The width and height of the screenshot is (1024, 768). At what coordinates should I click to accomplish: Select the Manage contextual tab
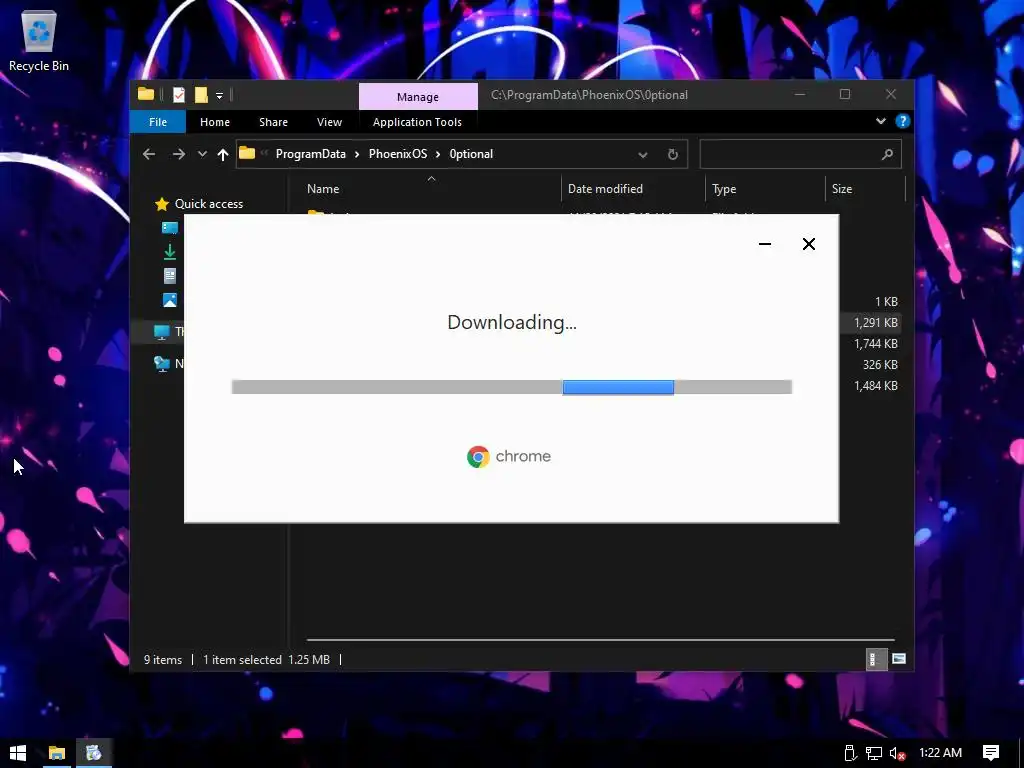(x=418, y=97)
